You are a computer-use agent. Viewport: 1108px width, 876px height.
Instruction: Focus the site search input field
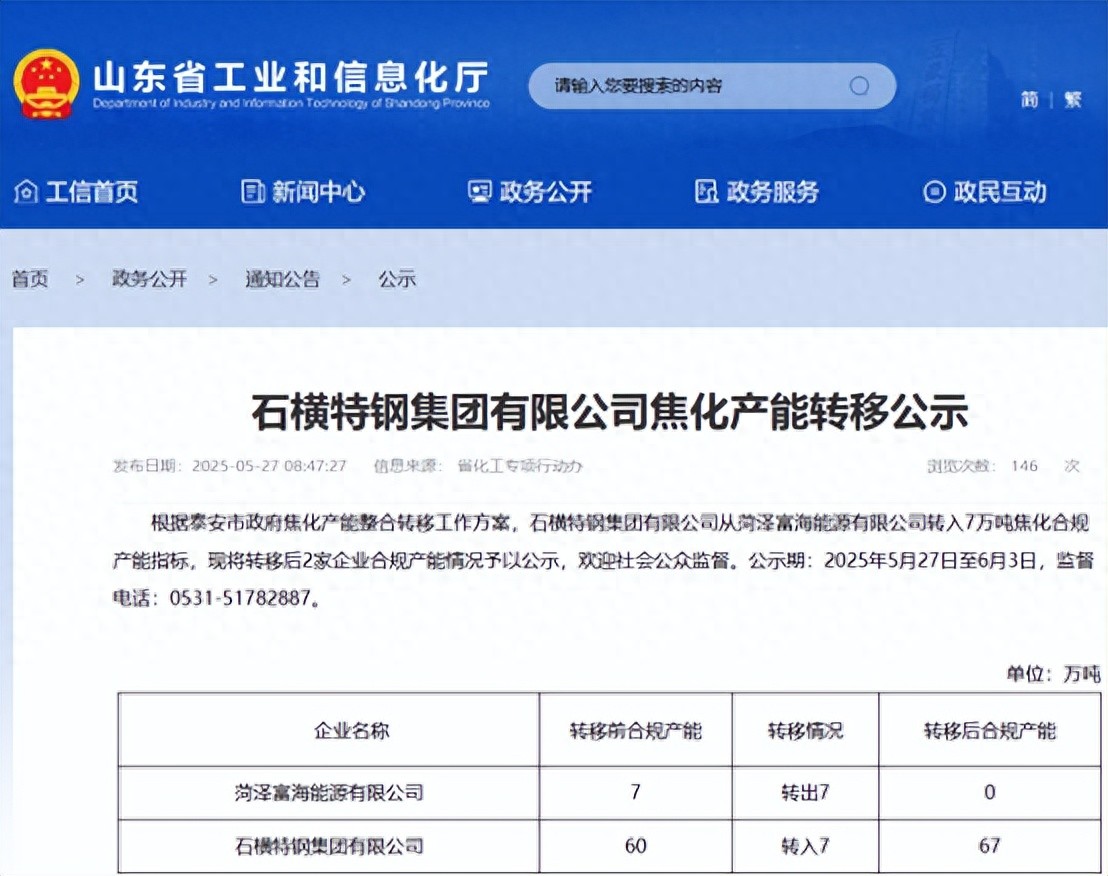tap(712, 86)
